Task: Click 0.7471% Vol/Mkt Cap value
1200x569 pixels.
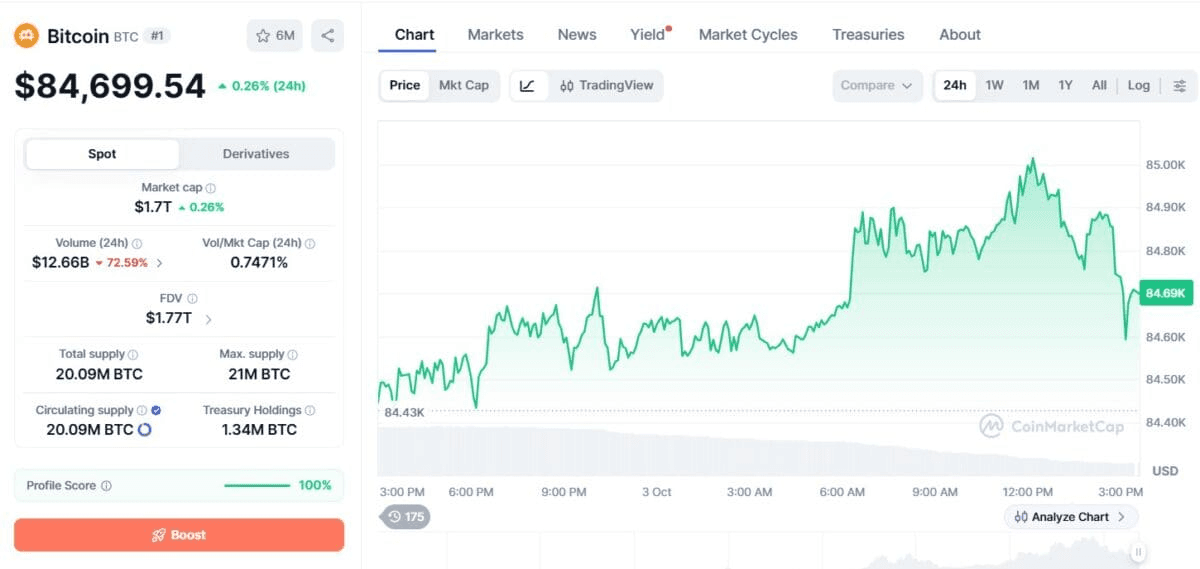Action: point(259,263)
